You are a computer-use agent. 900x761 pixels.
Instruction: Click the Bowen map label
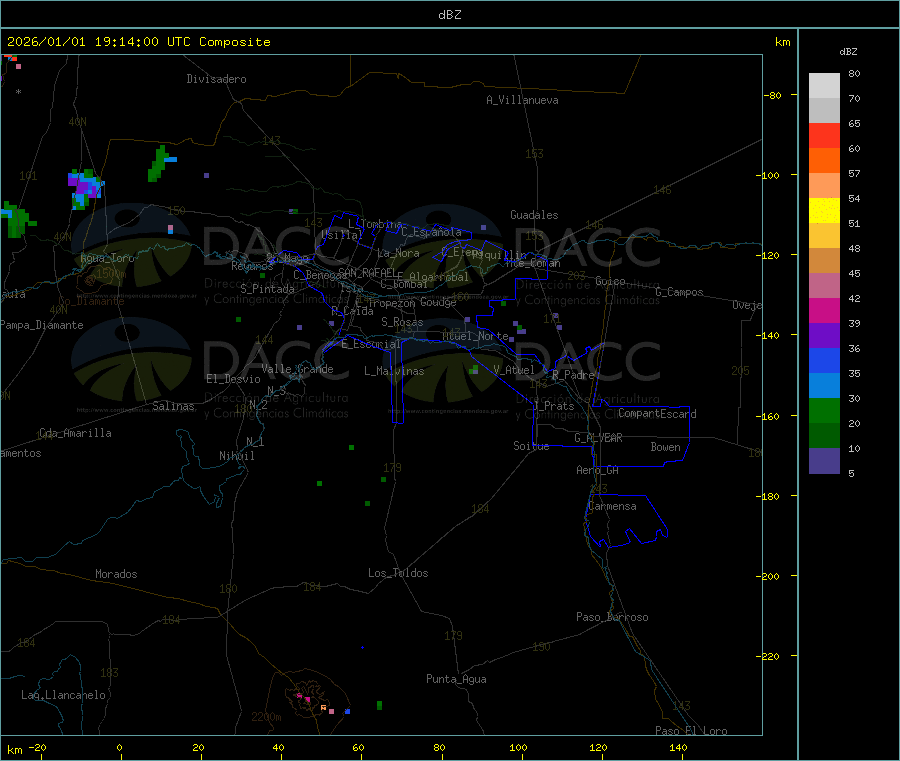point(665,447)
